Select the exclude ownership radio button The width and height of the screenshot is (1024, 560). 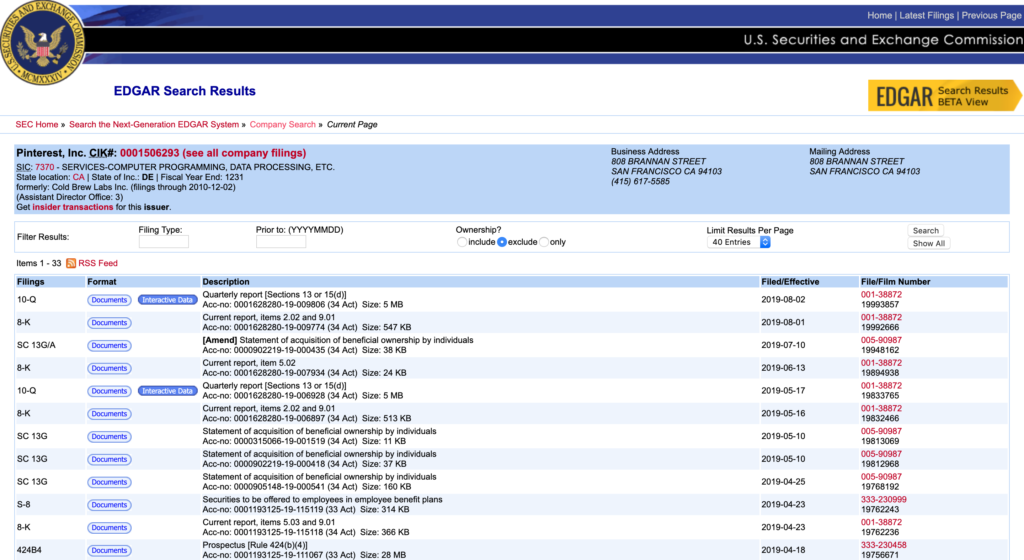502,242
